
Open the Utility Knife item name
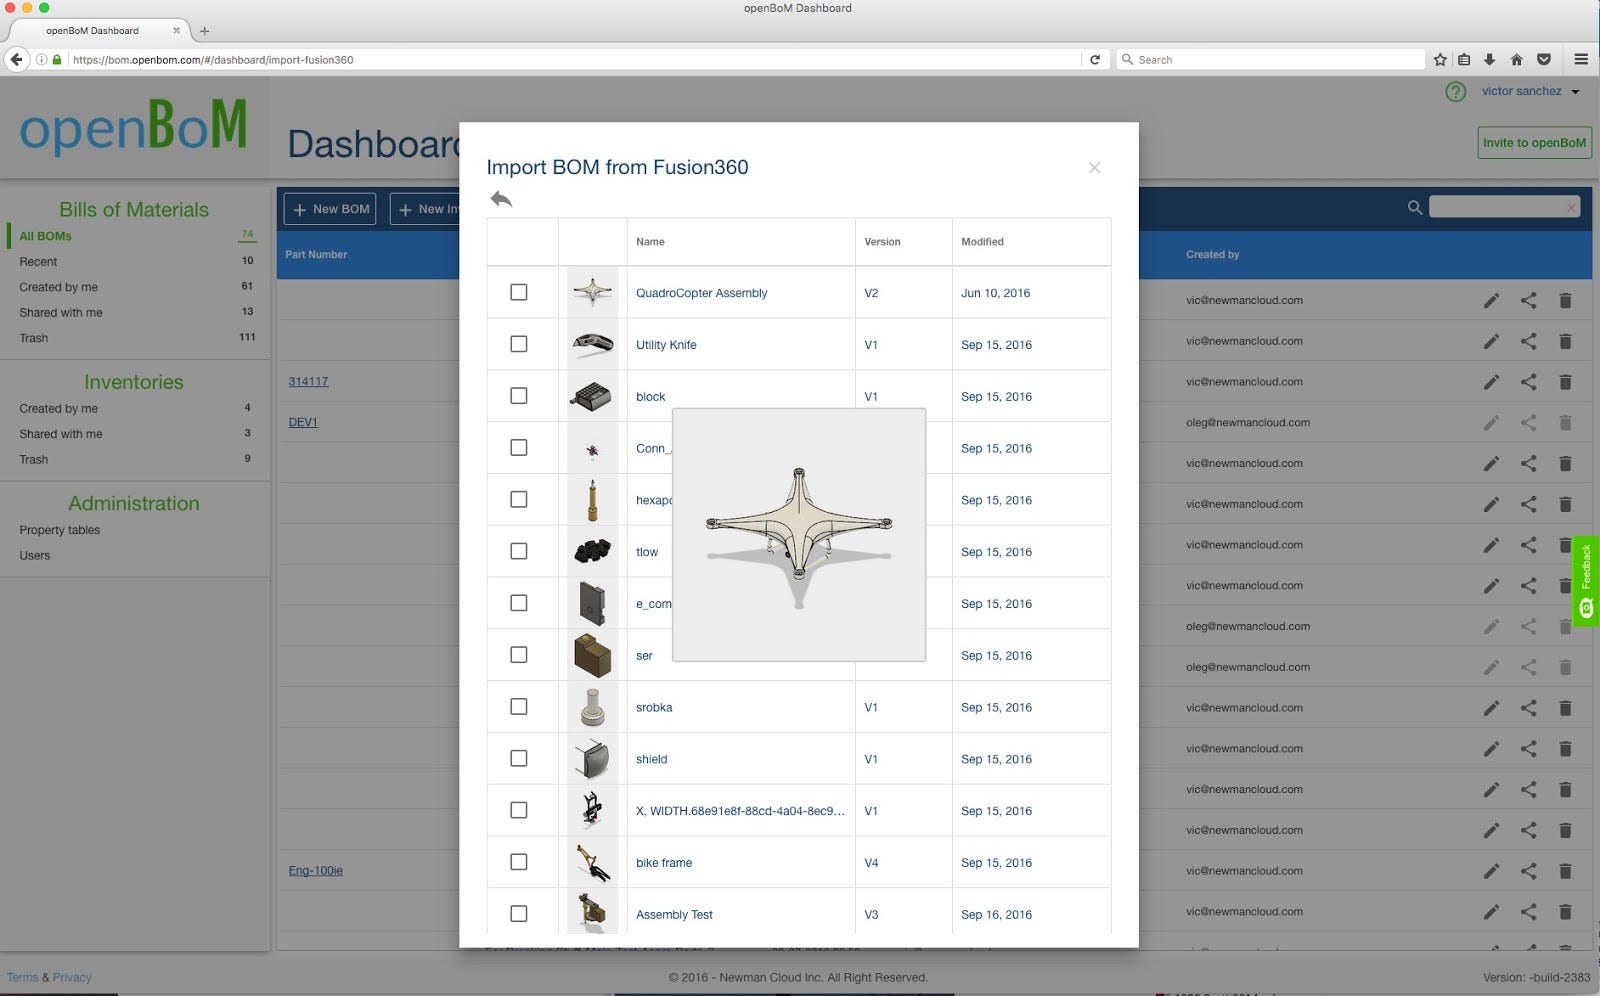coord(666,345)
